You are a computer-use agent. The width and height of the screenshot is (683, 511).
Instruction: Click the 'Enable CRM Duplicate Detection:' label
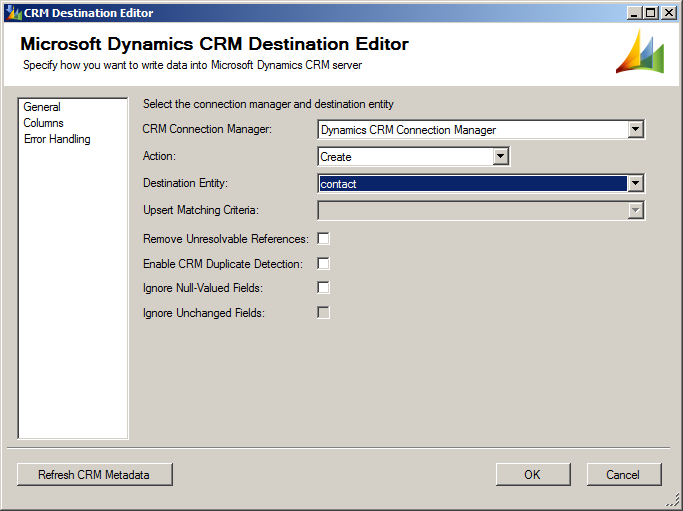coord(223,264)
